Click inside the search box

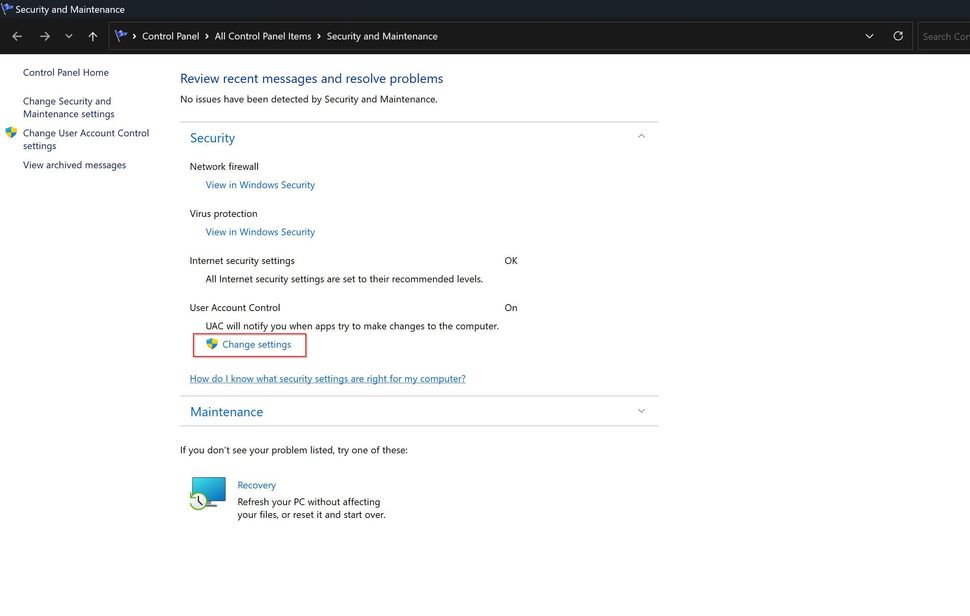pyautogui.click(x=945, y=35)
